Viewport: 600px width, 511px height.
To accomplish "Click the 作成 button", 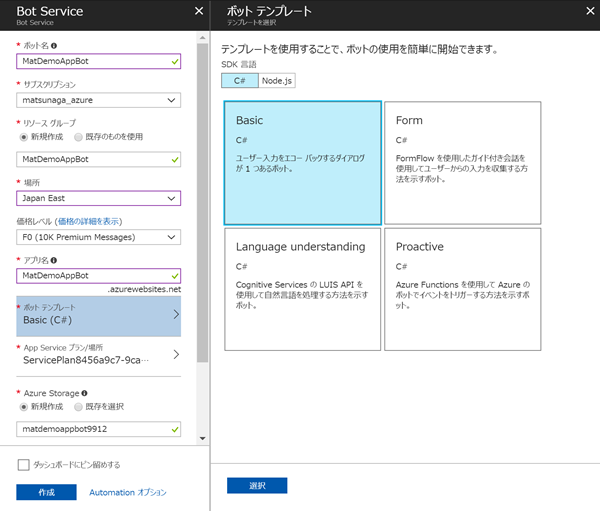I will pos(46,492).
